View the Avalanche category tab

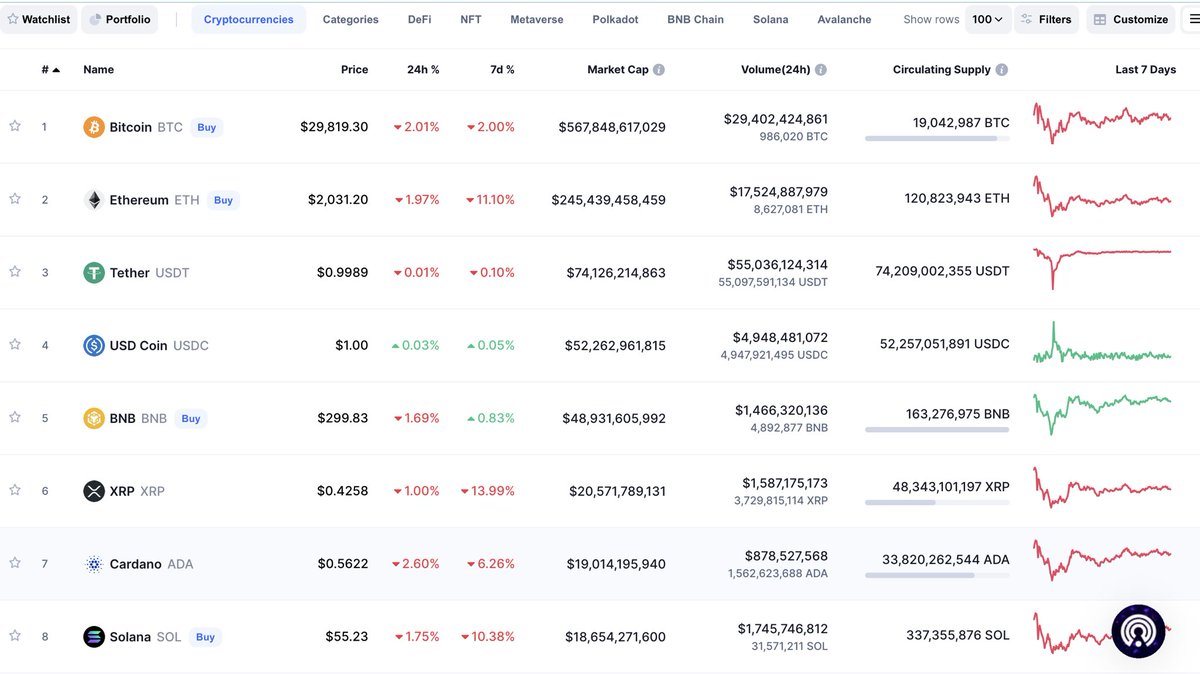point(844,19)
